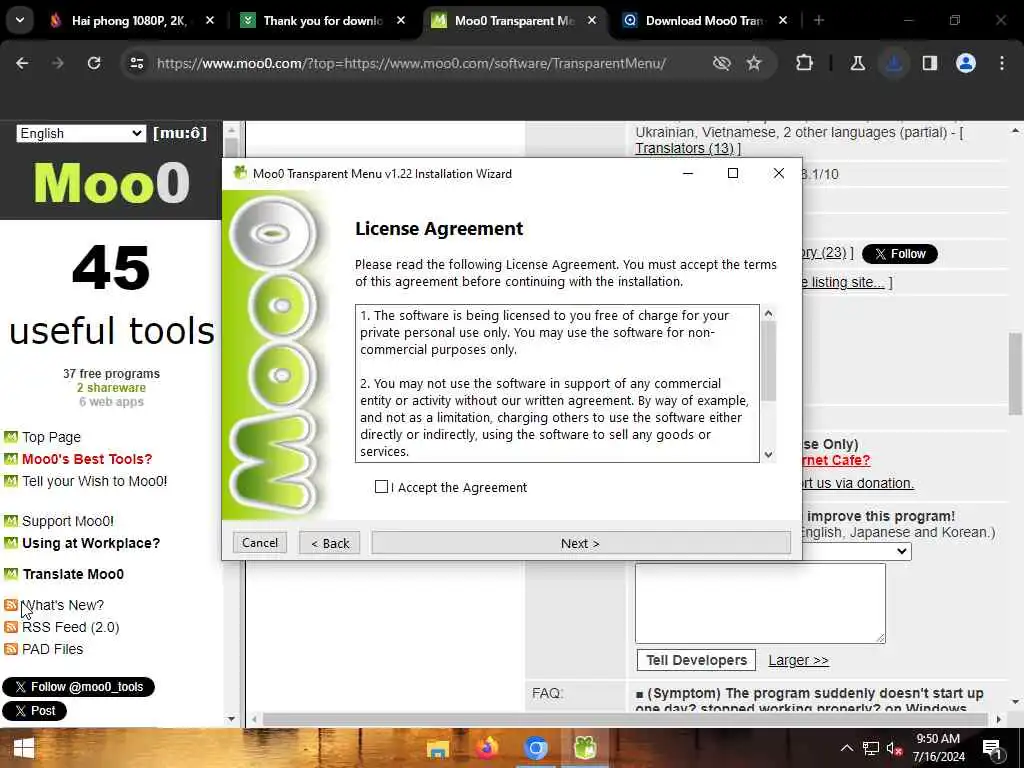Open the Translators (13) link
This screenshot has height=768, width=1024.
pyautogui.click(x=684, y=148)
